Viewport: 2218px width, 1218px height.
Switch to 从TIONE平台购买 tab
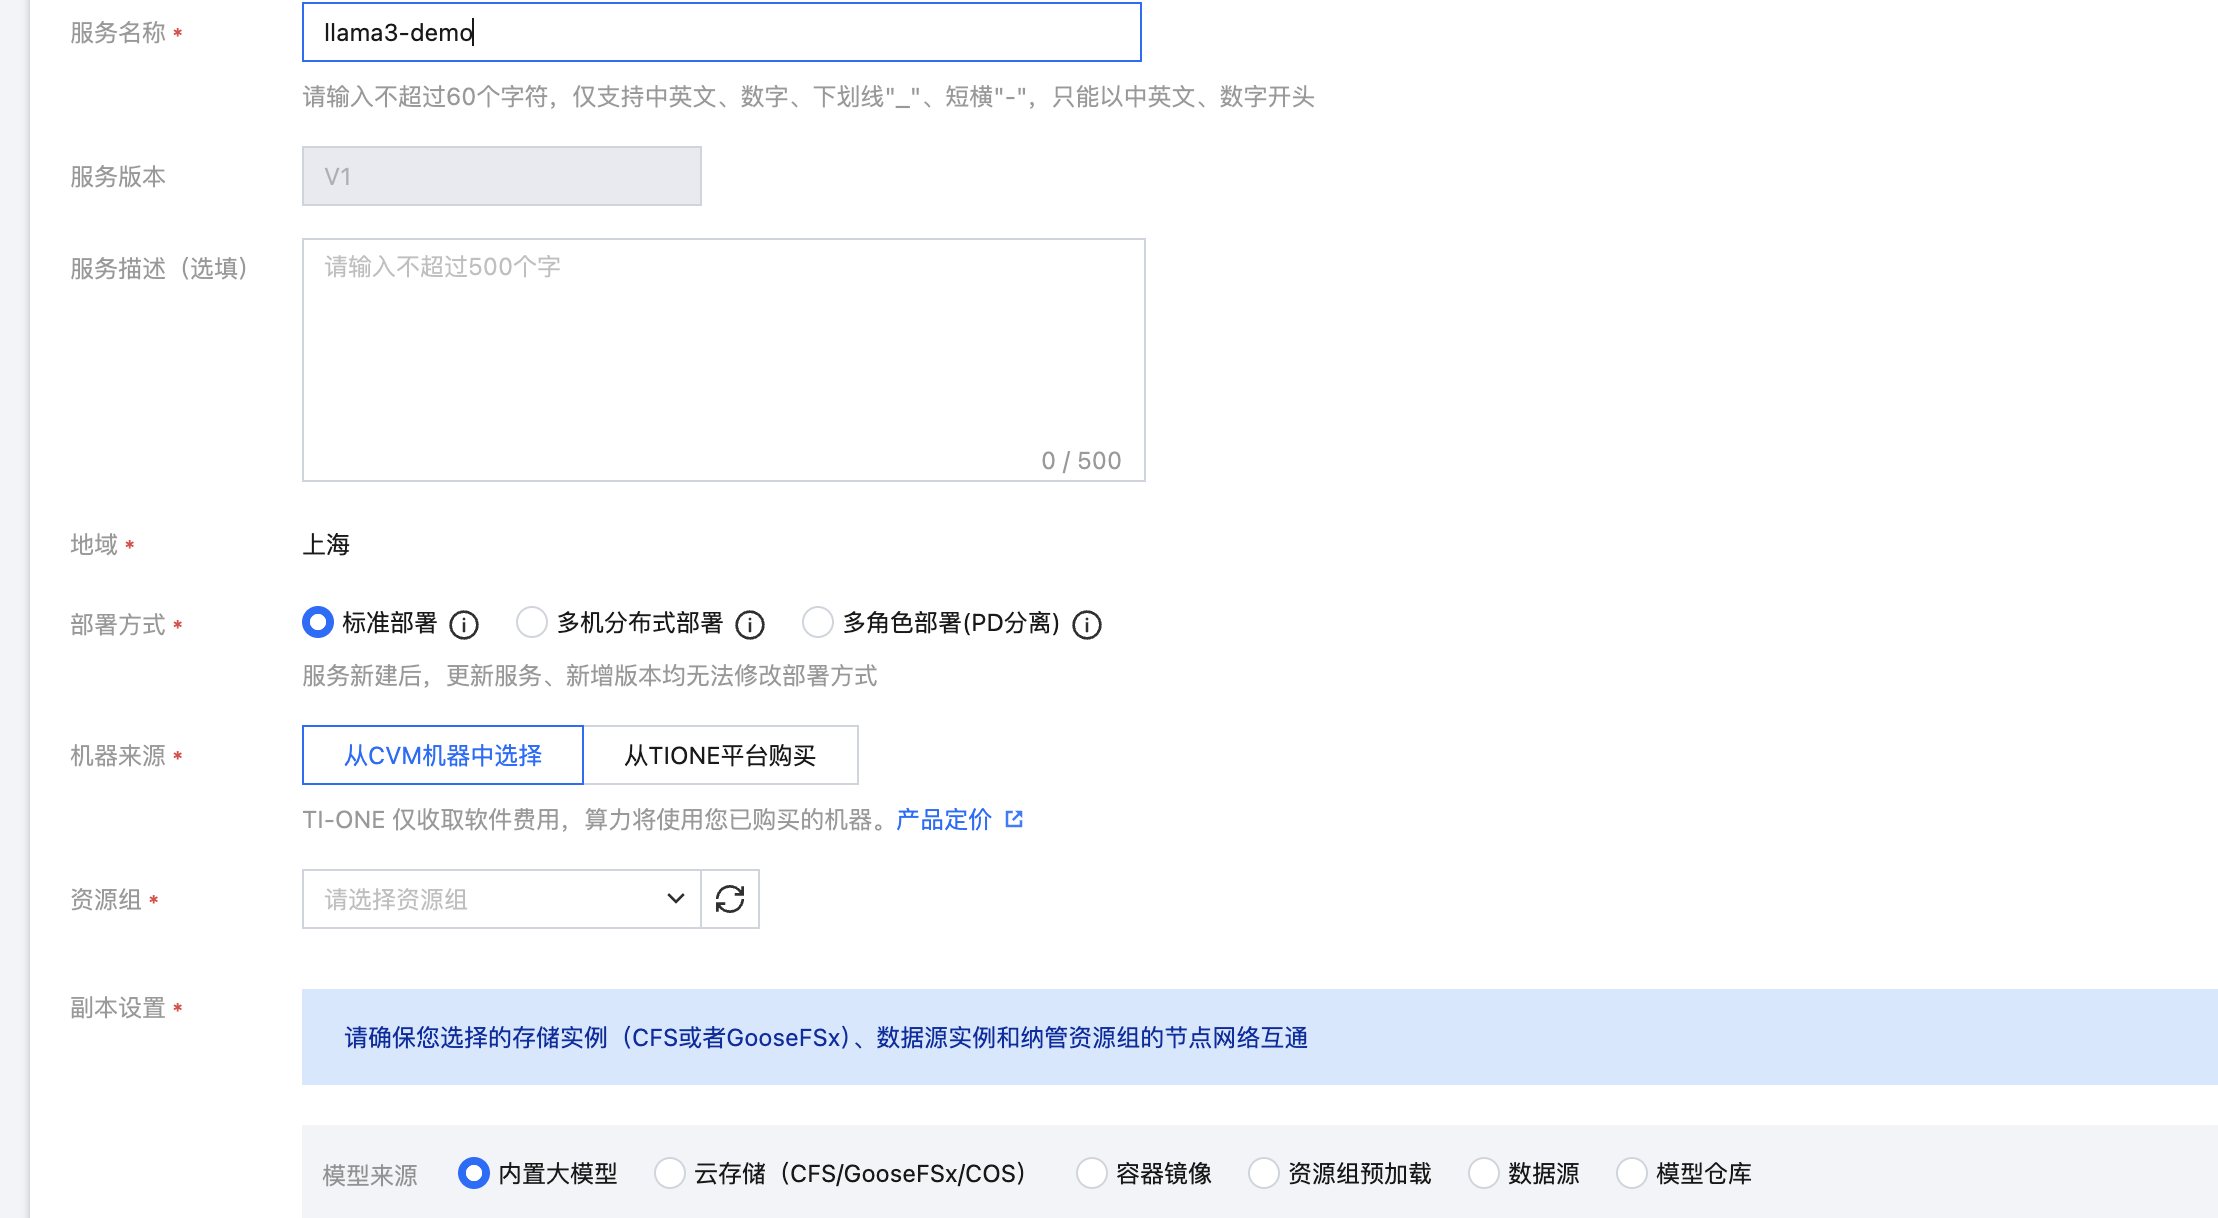point(720,755)
